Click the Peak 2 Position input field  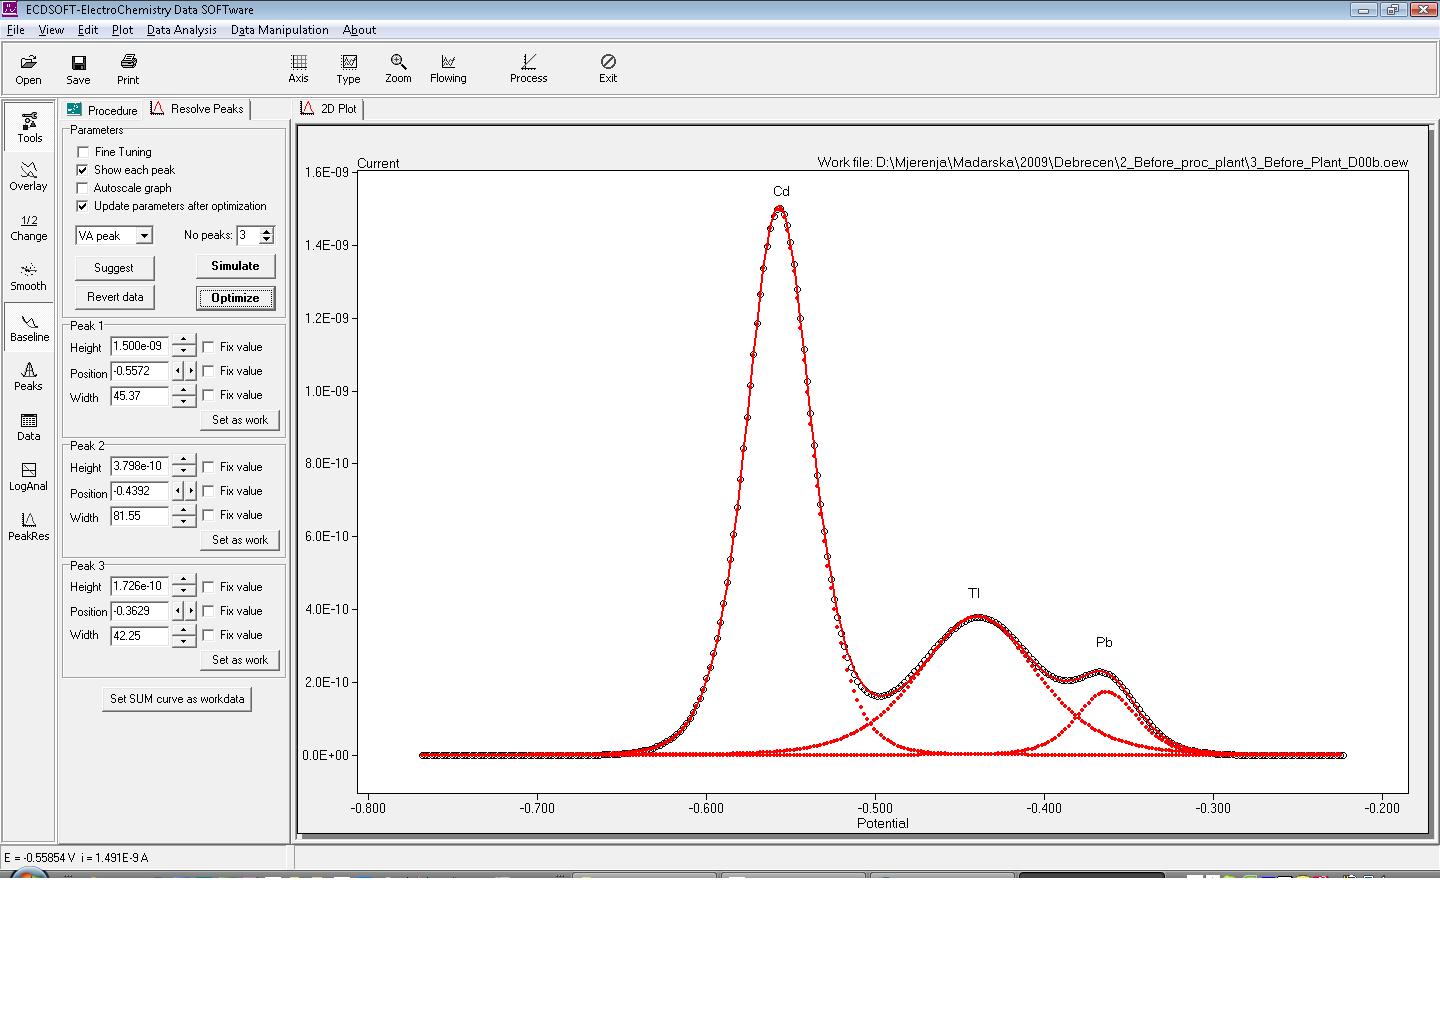pos(139,491)
